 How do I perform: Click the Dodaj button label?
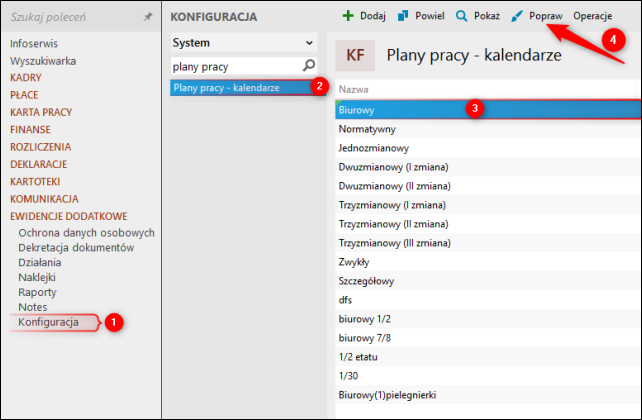coord(373,16)
